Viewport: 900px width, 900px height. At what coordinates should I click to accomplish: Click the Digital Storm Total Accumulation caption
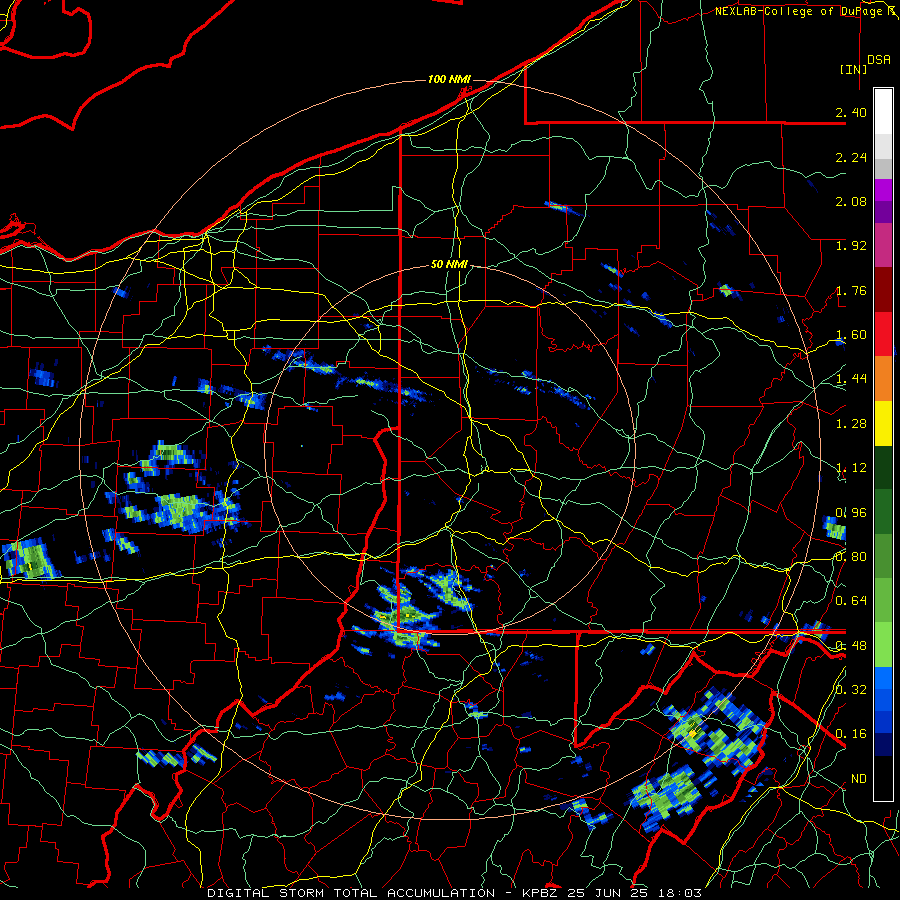pos(455,893)
